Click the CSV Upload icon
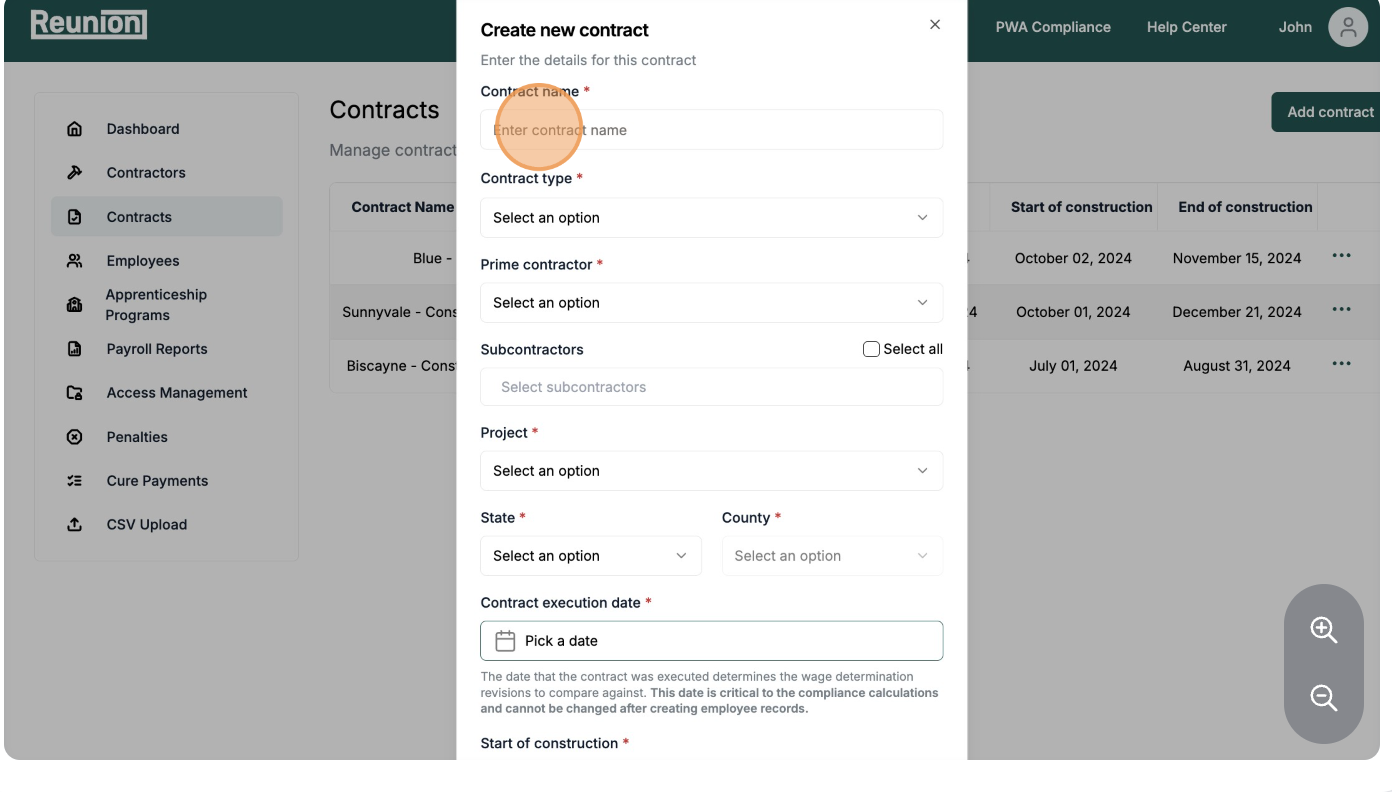This screenshot has height=792, width=1392. [74, 525]
